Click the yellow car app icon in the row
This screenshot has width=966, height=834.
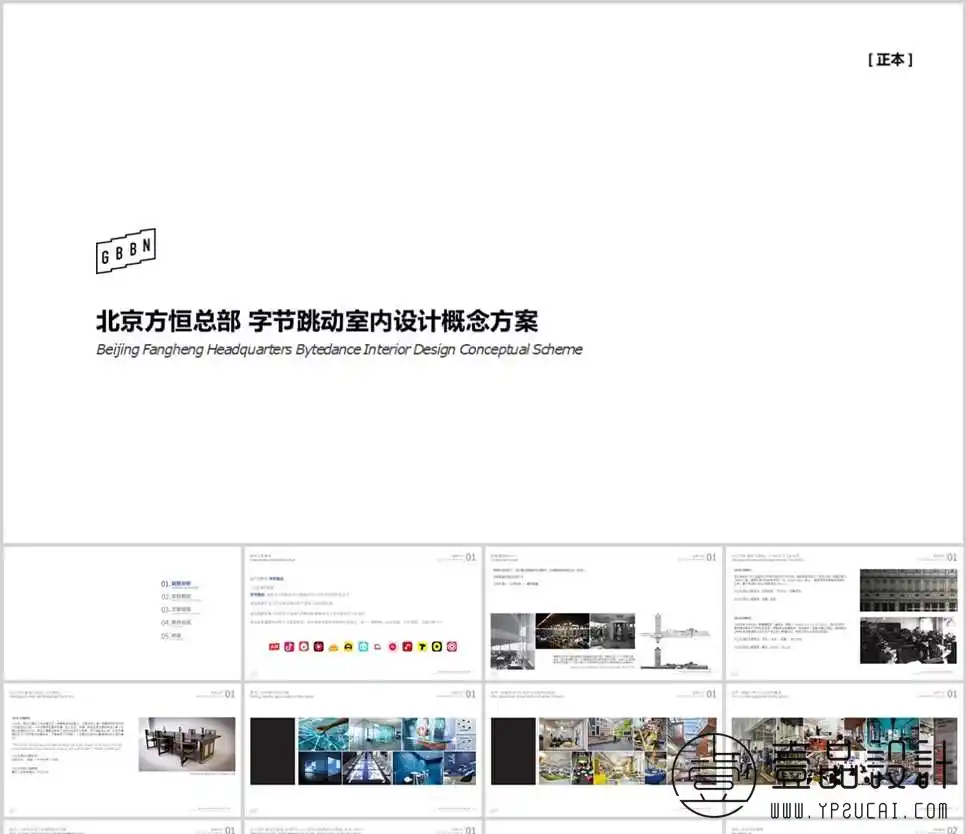[x=348, y=647]
